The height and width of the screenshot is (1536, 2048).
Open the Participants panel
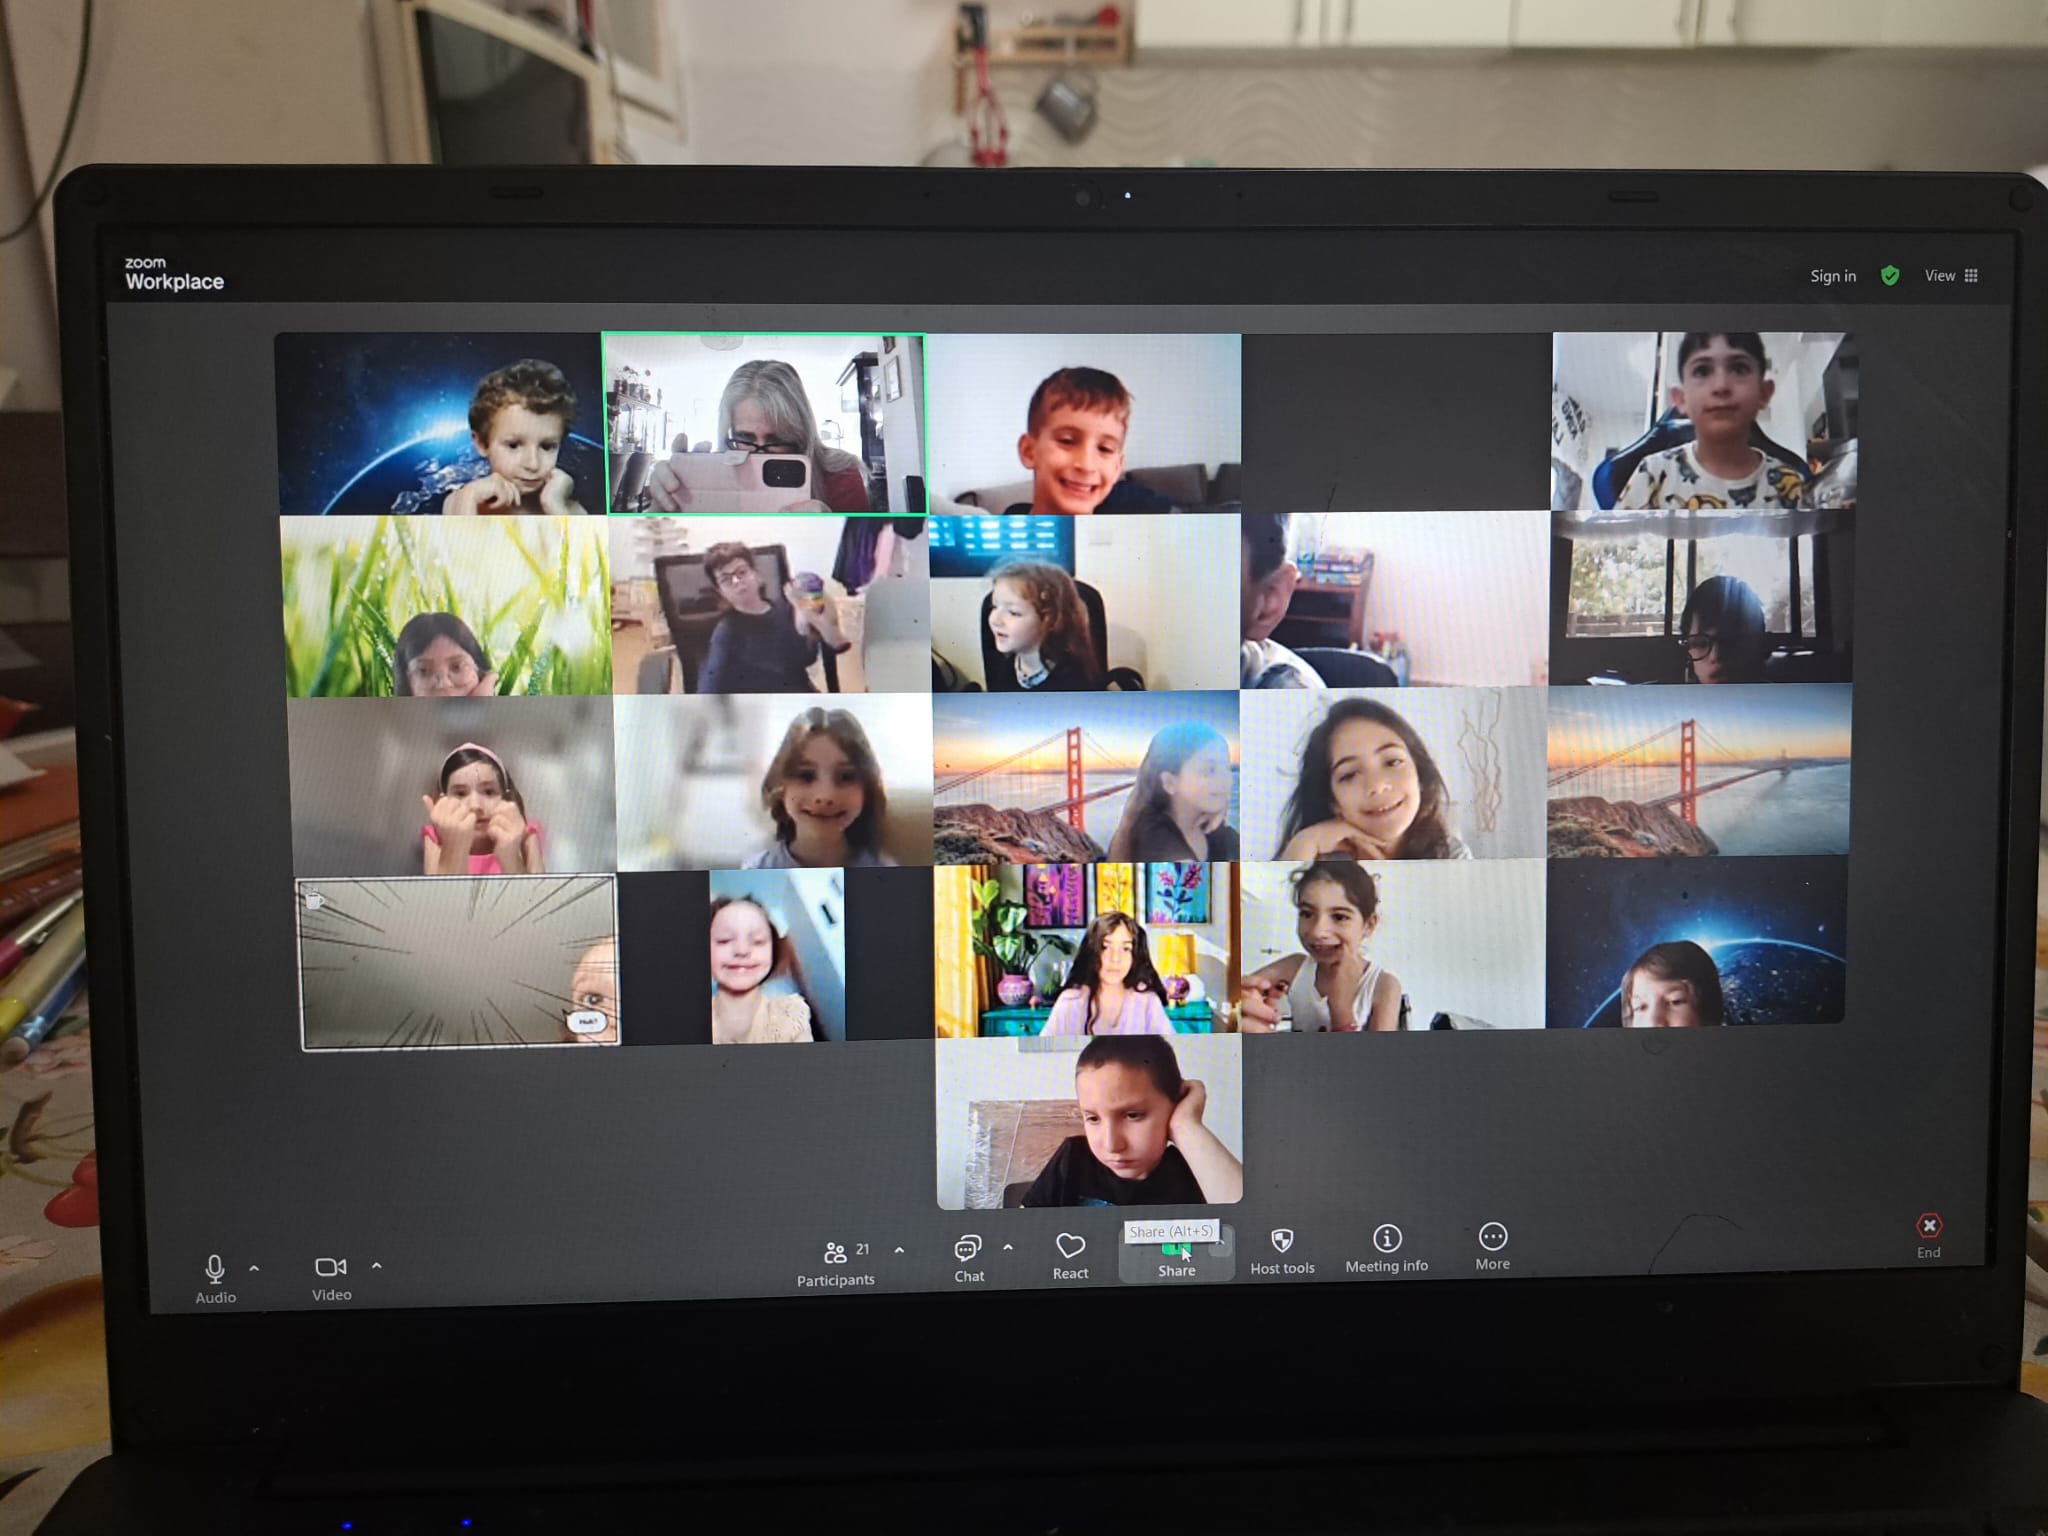click(x=835, y=1253)
